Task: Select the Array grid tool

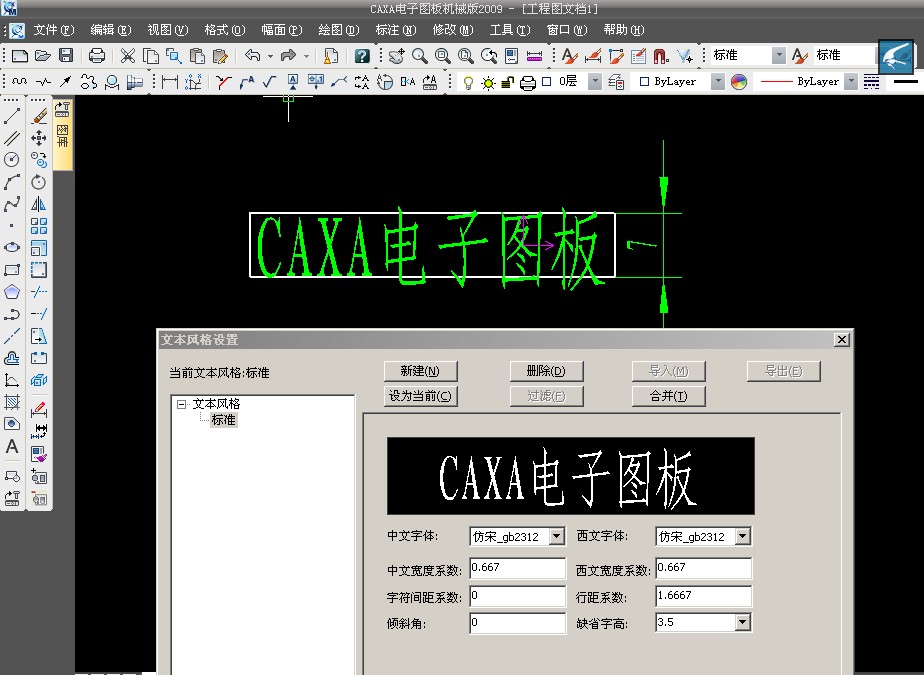Action: pos(39,226)
